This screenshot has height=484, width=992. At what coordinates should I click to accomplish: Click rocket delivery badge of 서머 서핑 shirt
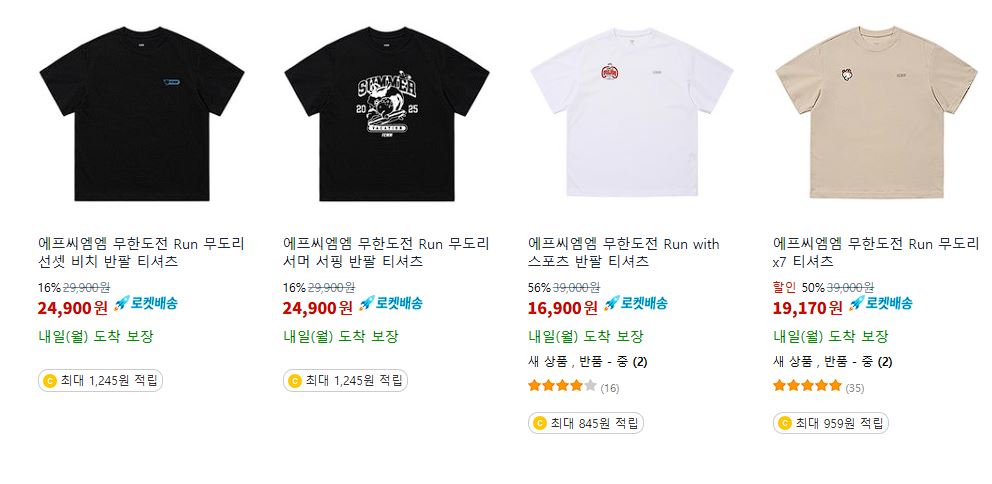click(x=390, y=304)
